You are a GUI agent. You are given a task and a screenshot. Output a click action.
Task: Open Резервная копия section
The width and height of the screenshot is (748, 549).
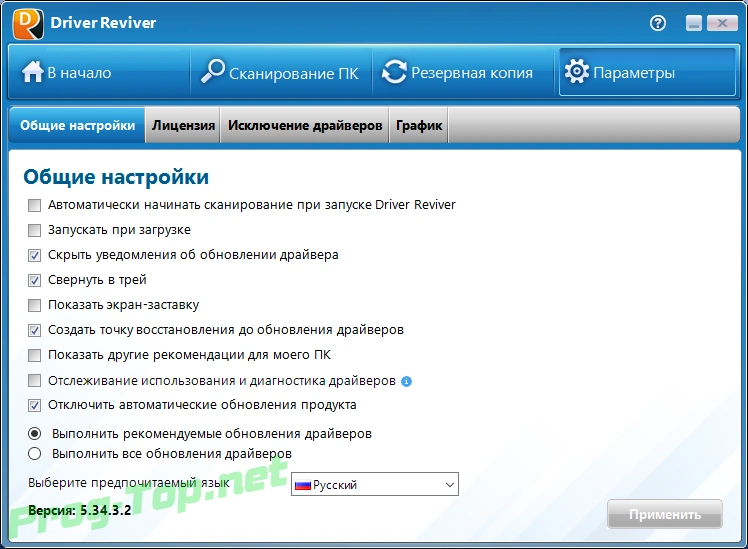point(463,72)
